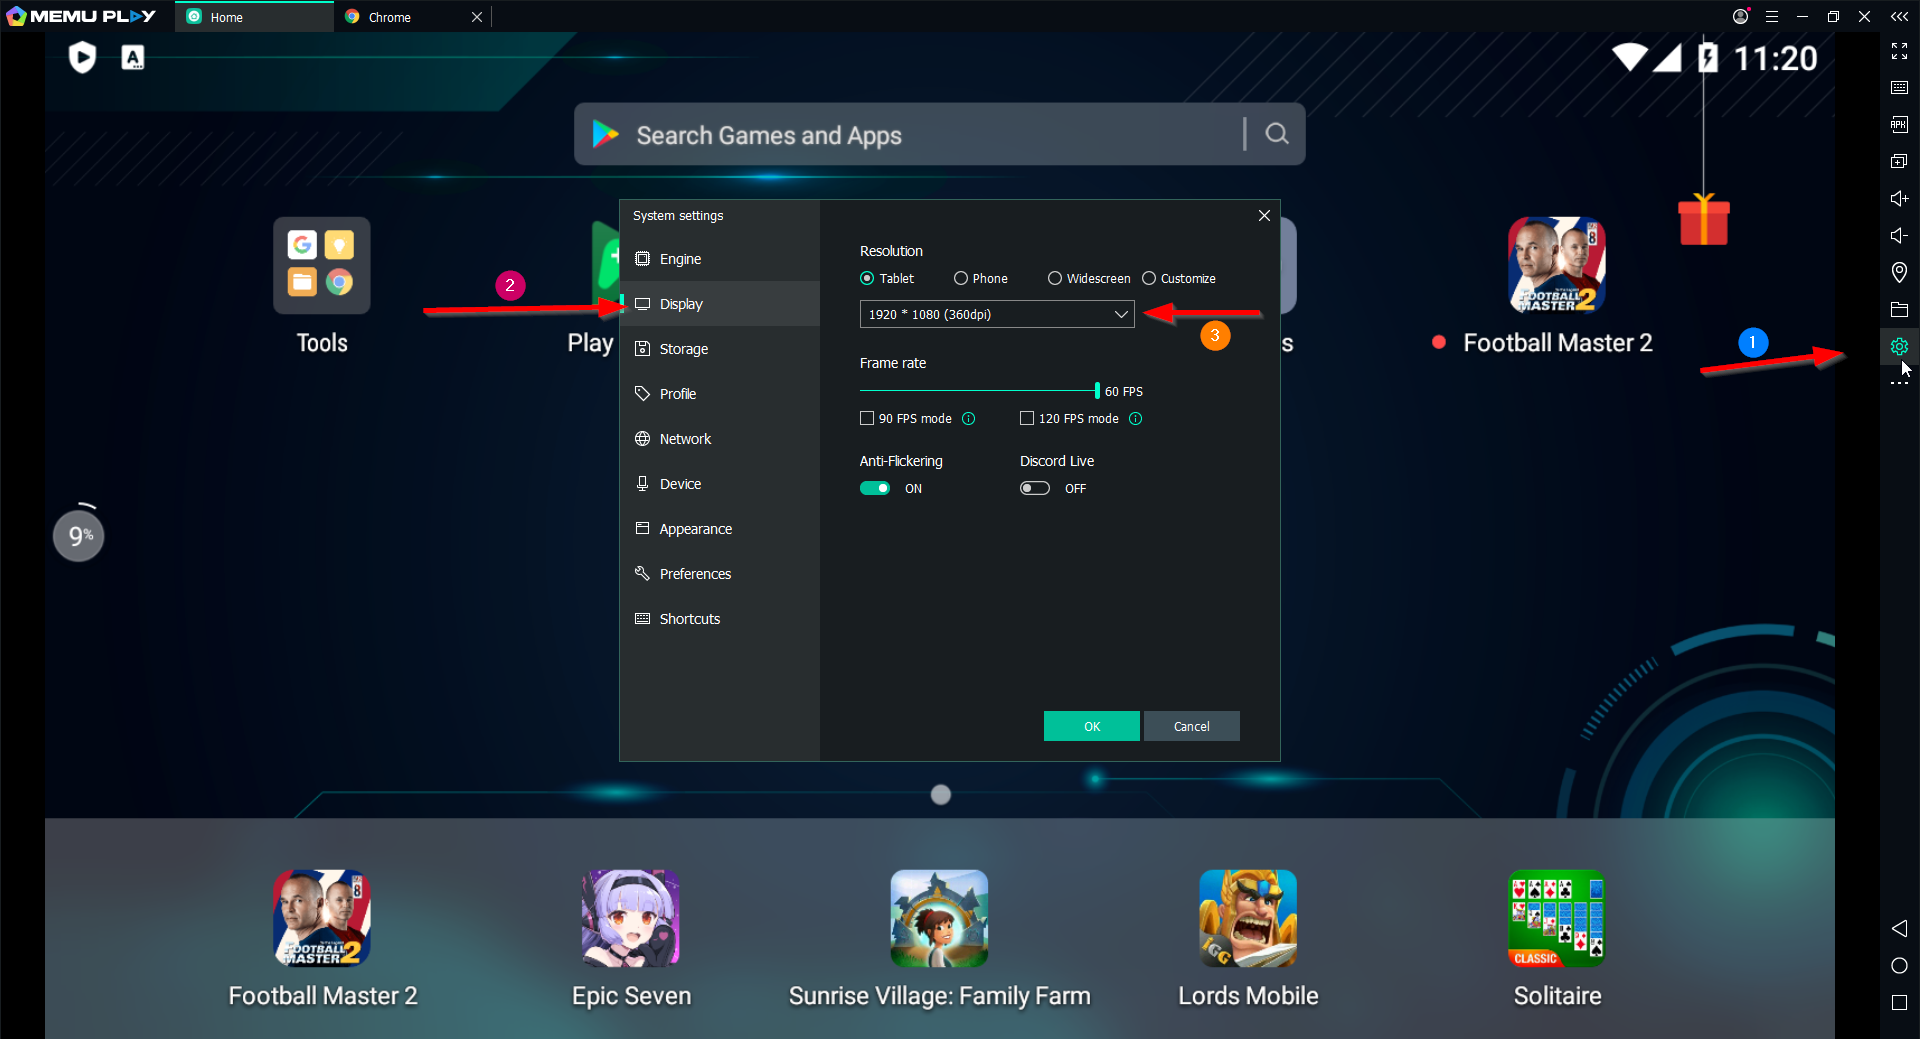Open the shared folder sidebar icon
The height and width of the screenshot is (1039, 1920).
click(x=1899, y=309)
